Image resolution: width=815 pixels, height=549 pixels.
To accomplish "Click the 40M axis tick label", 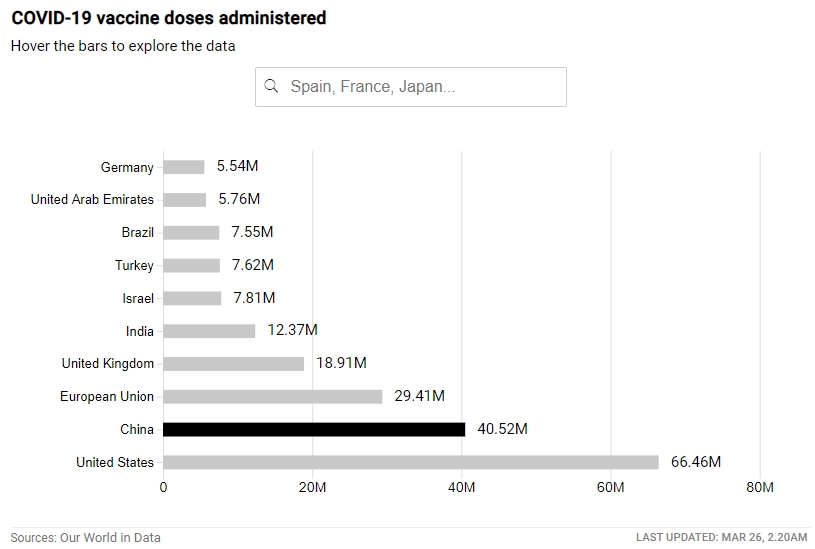I will pyautogui.click(x=462, y=487).
